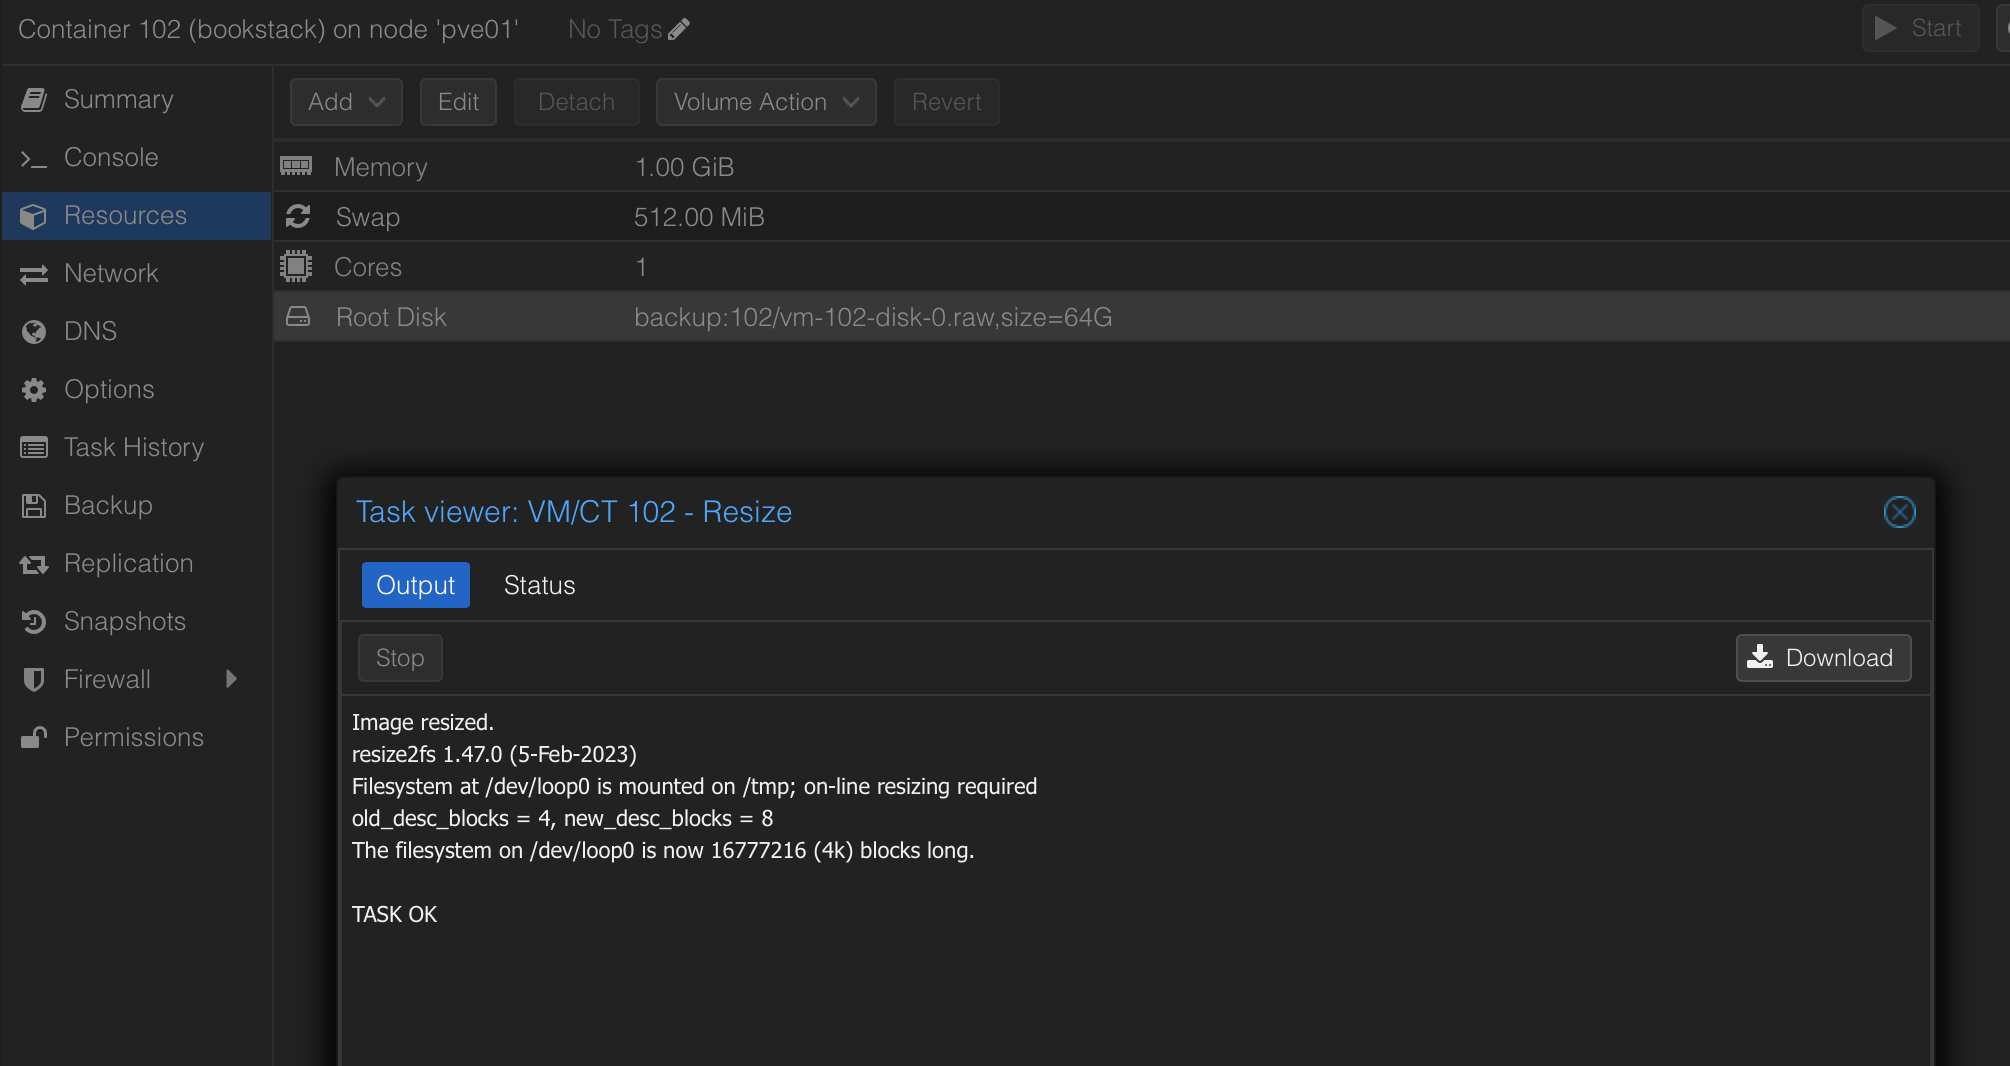Click the Replication arrows icon
This screenshot has width=2010, height=1066.
34,564
